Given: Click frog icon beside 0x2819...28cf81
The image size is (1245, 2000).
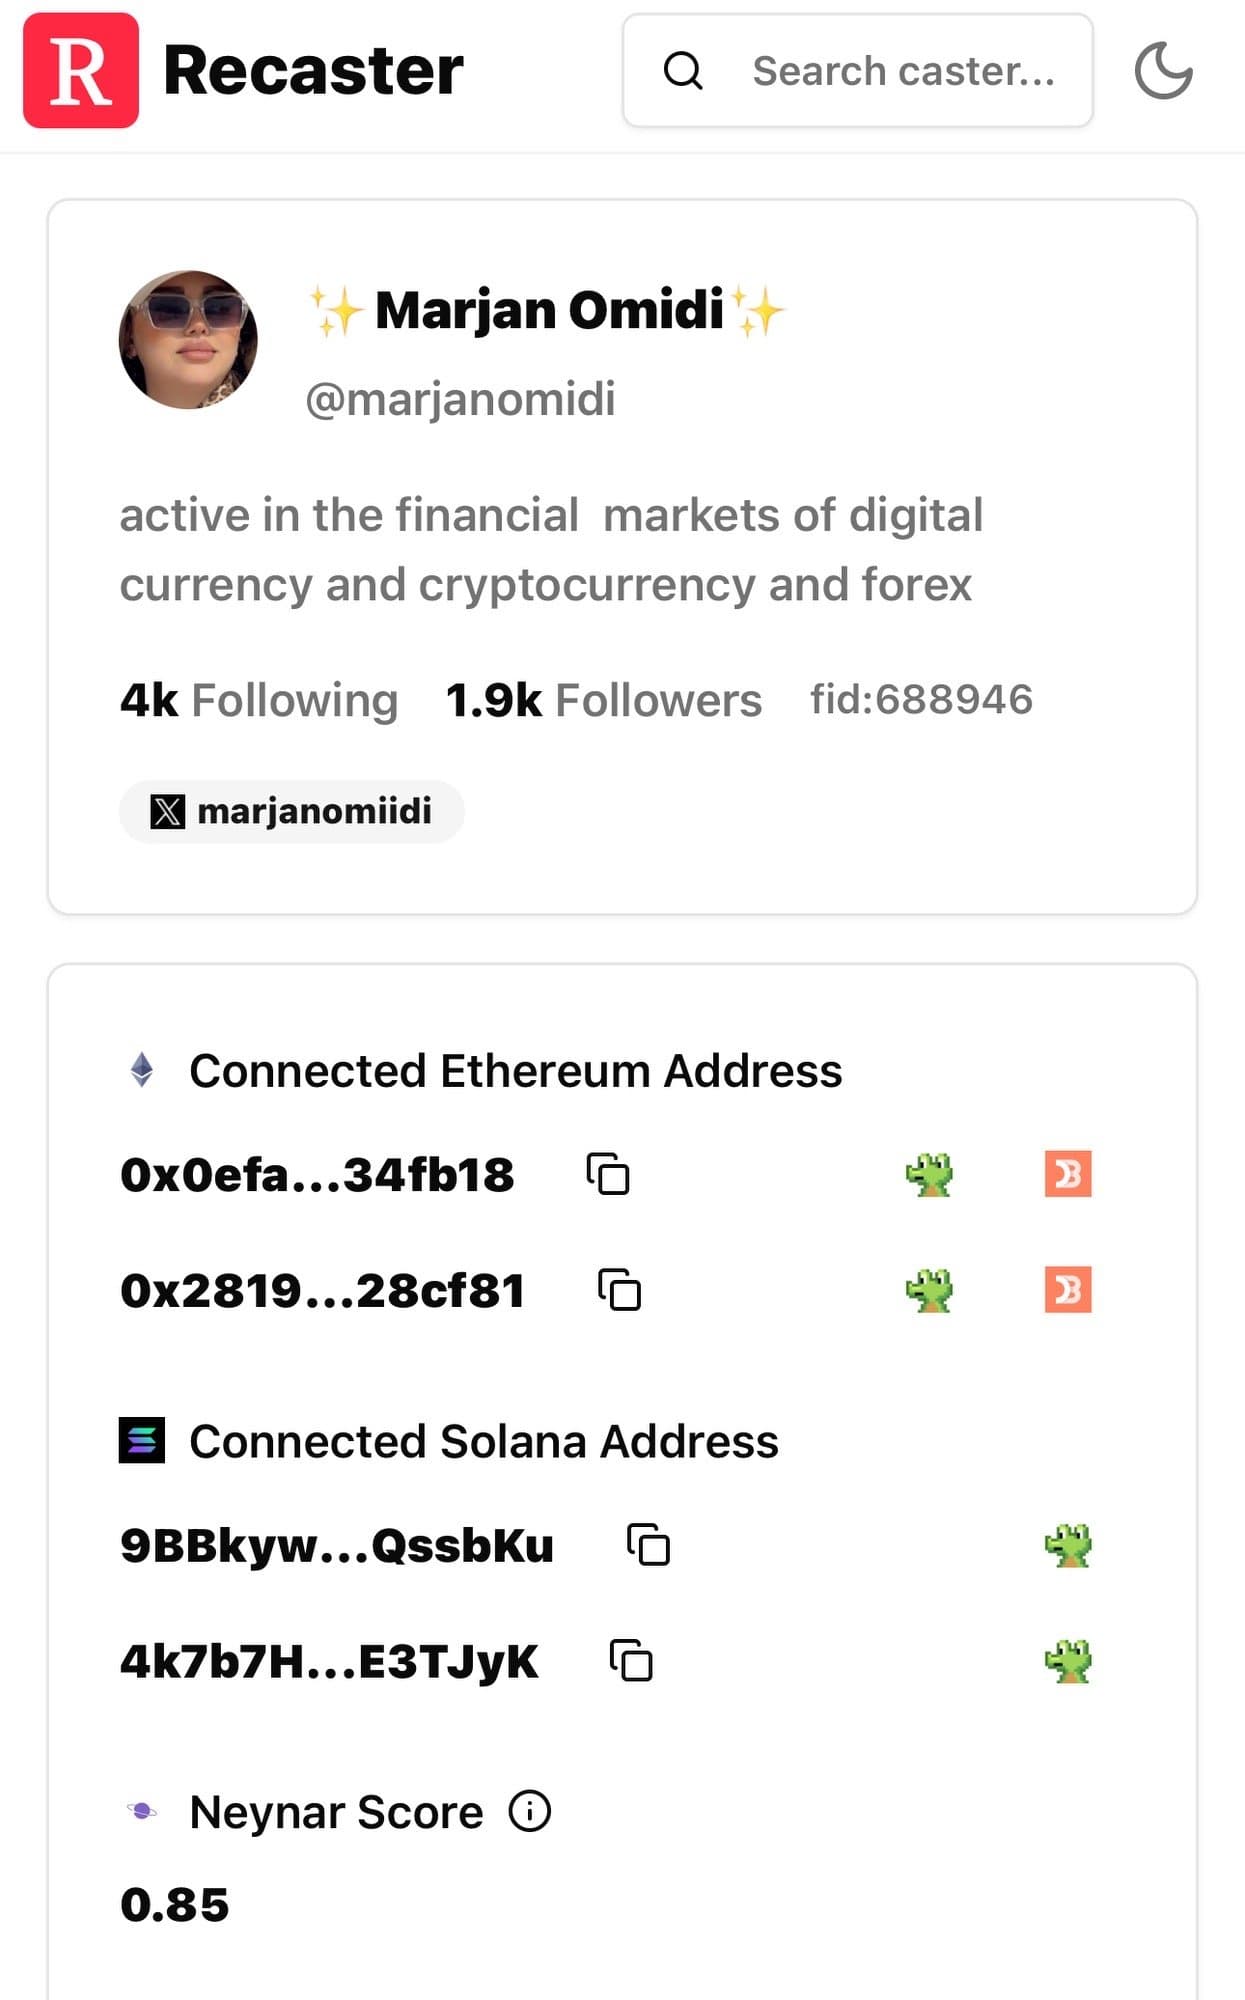Looking at the screenshot, I should (x=929, y=1290).
